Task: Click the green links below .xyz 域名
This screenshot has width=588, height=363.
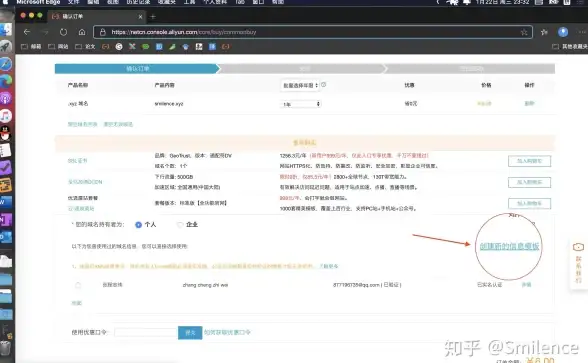Action: point(100,124)
